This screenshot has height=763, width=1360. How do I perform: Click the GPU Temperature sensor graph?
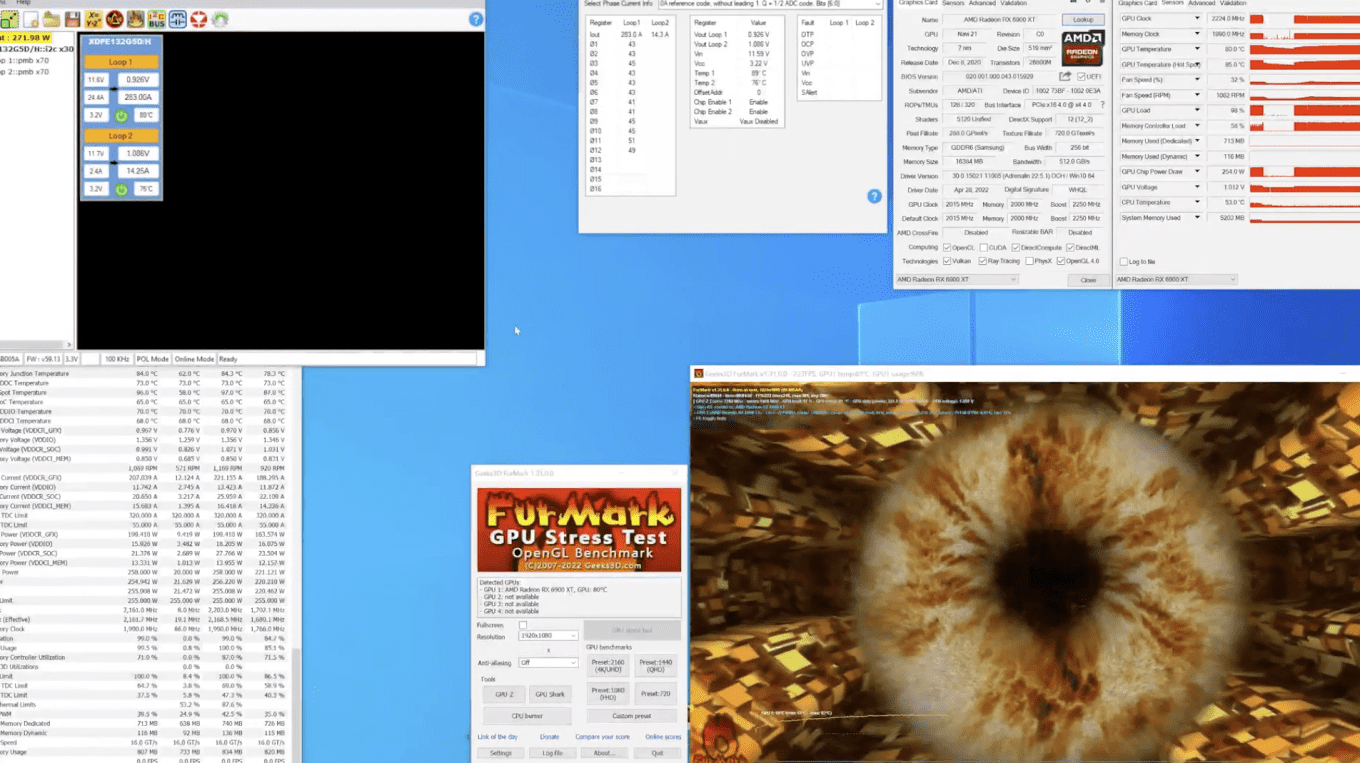pos(1304,49)
